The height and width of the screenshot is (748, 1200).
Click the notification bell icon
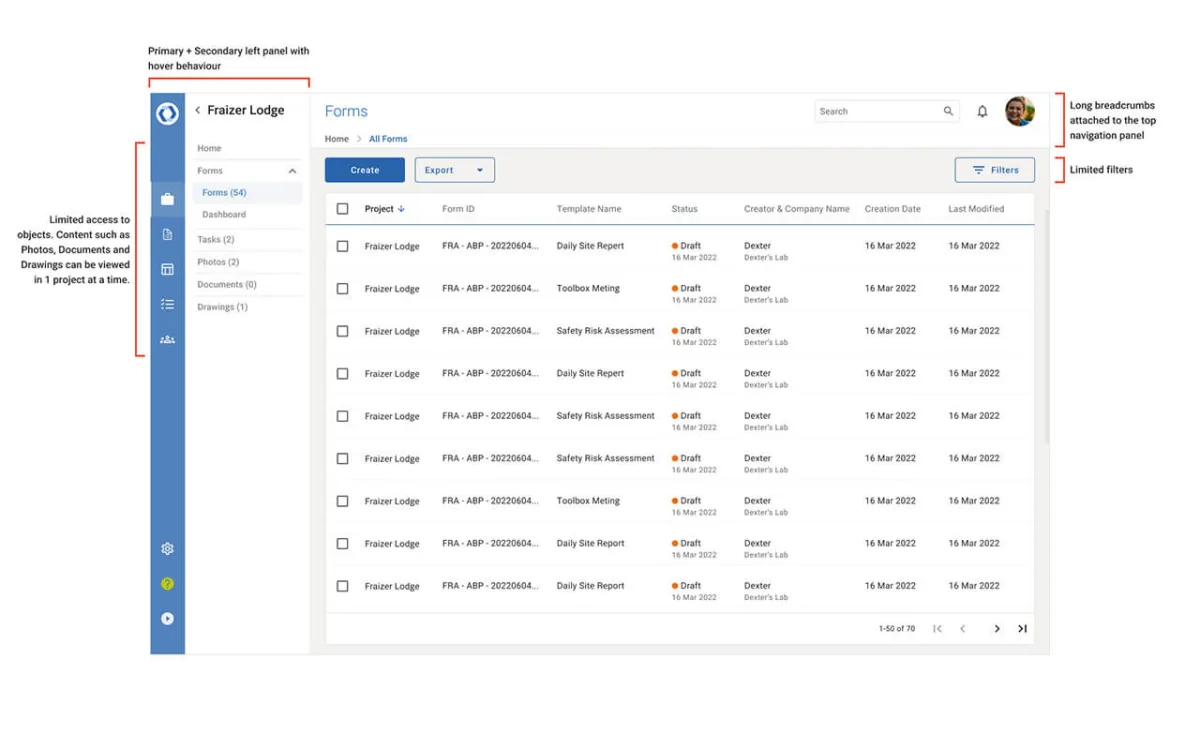tap(982, 112)
